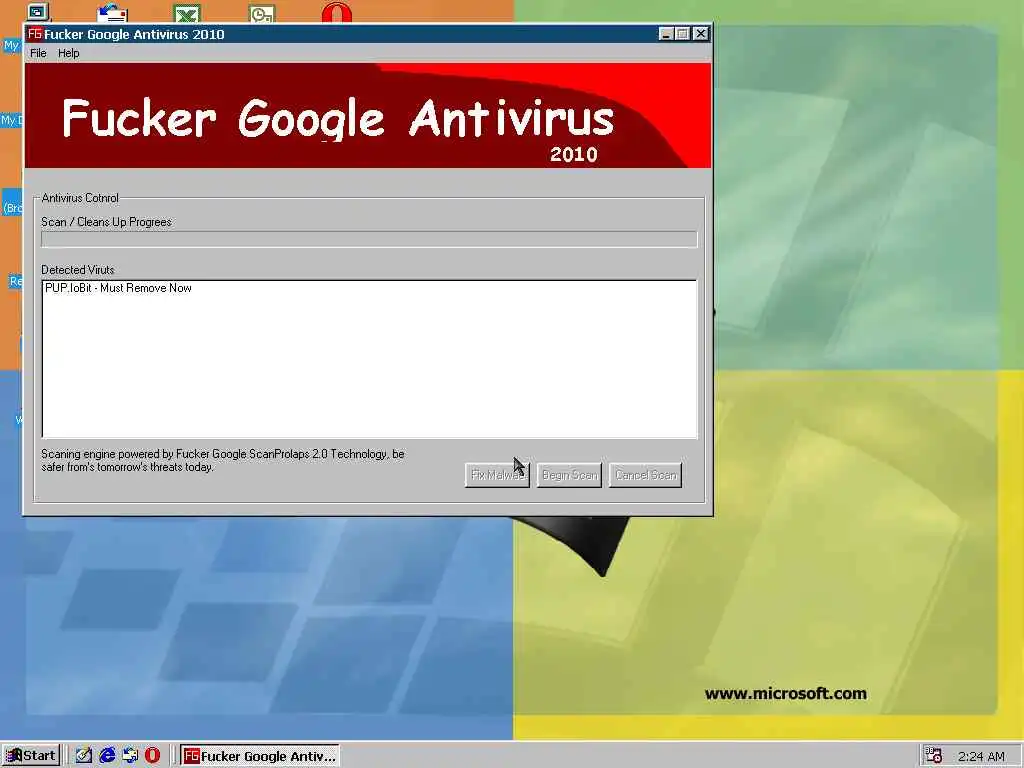Click the Detected Viruts label
This screenshot has height=768, width=1024.
pos(78,270)
